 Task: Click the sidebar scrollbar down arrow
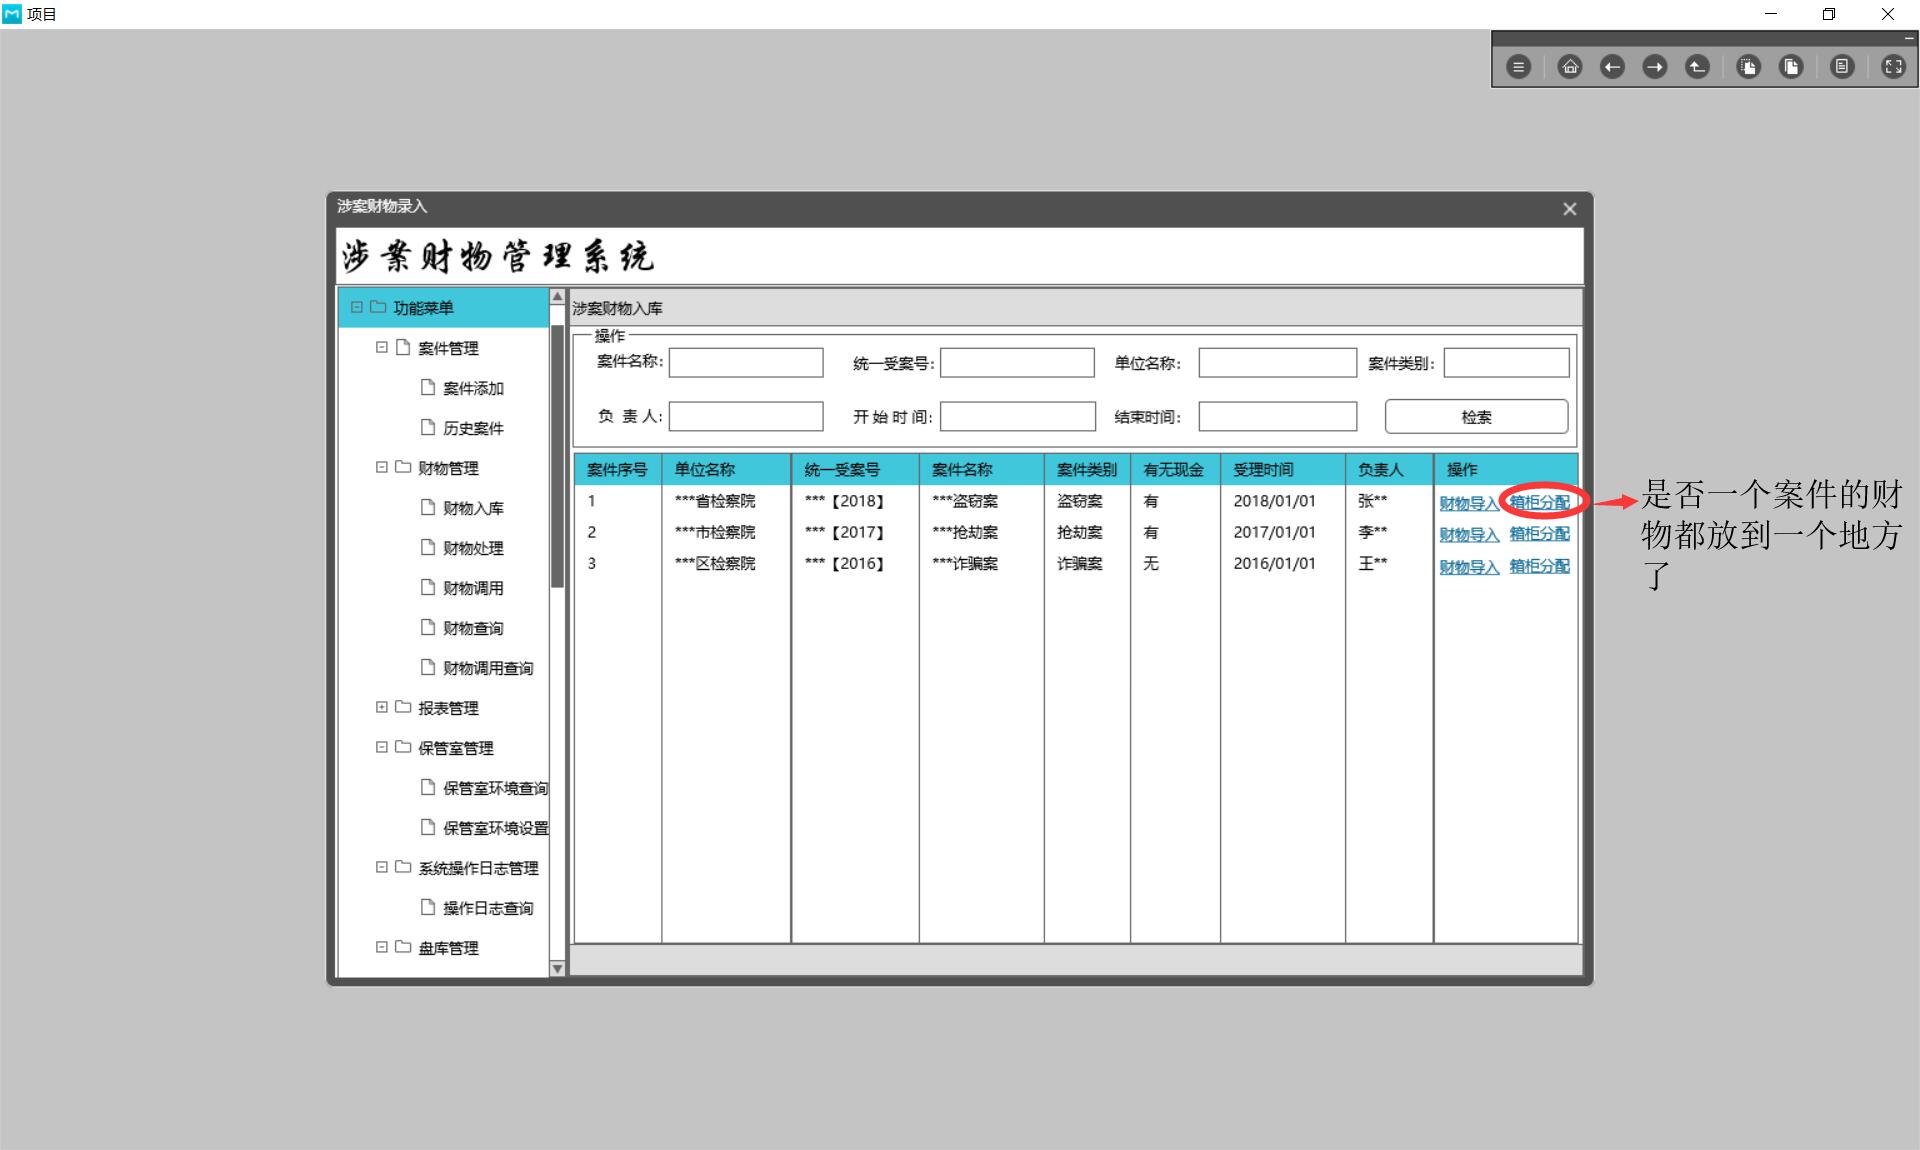(x=558, y=968)
